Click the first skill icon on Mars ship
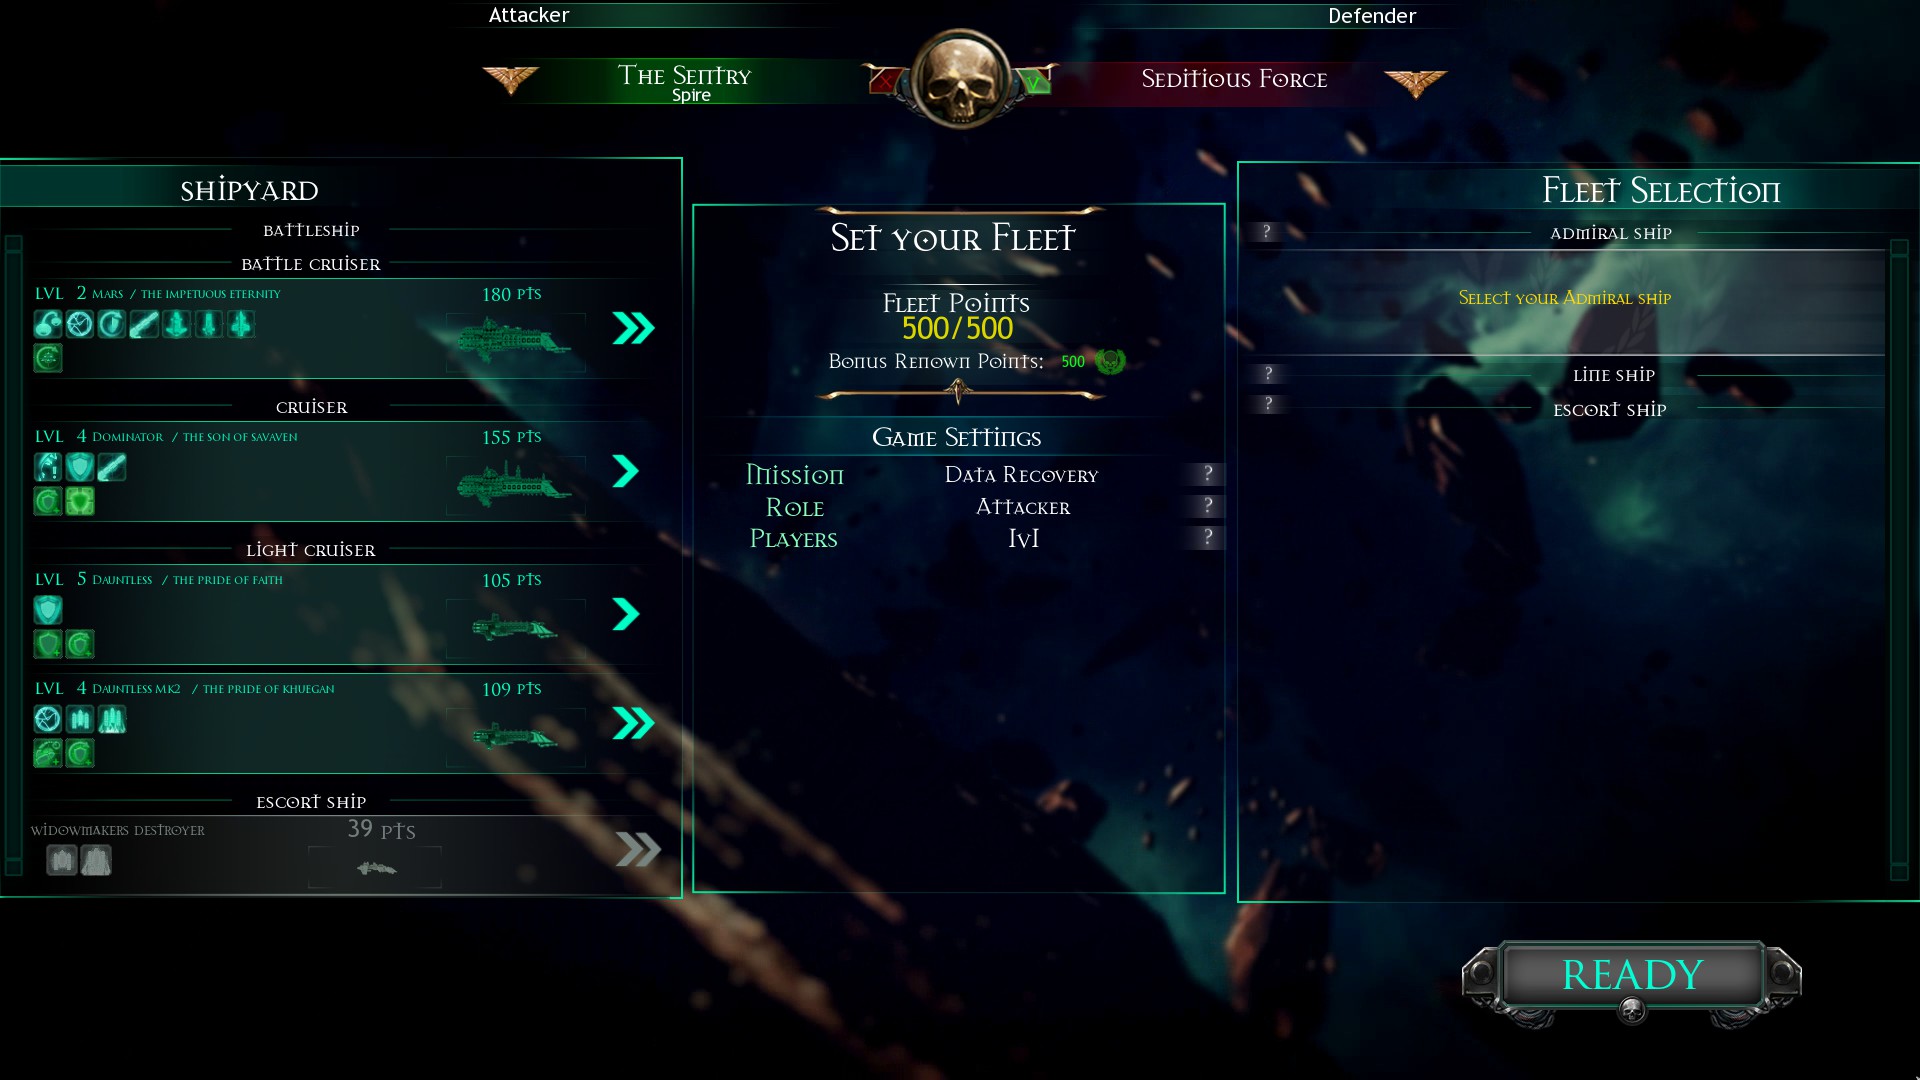This screenshot has height=1080, width=1920. 48,324
